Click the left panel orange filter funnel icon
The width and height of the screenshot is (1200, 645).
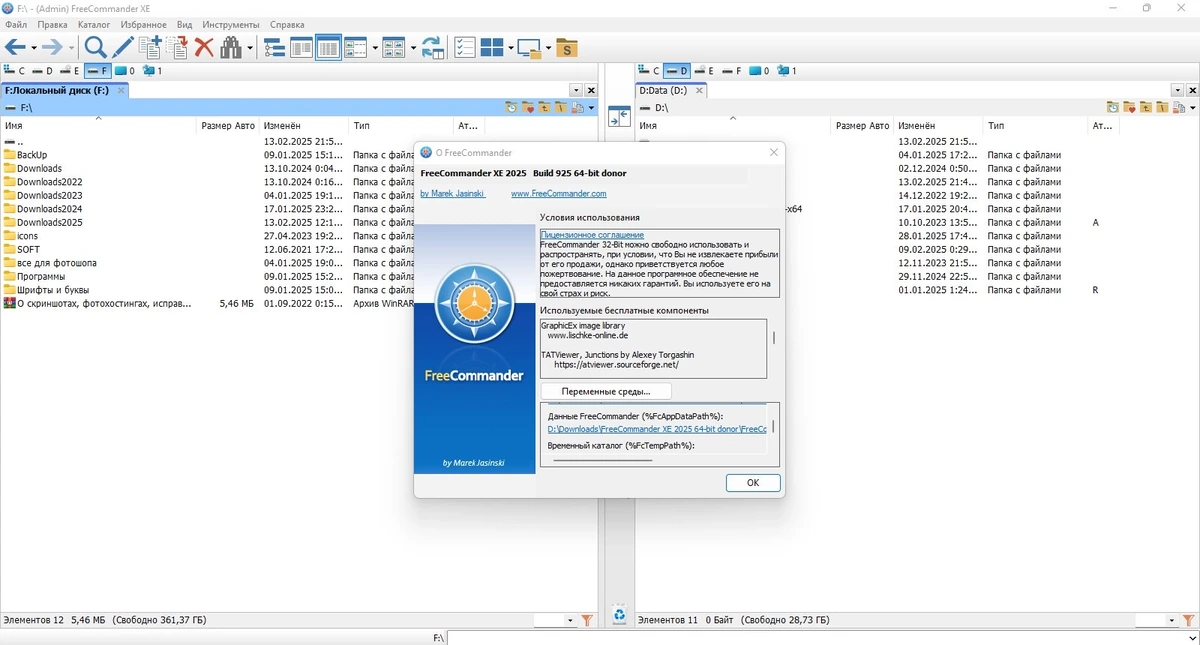coord(587,620)
